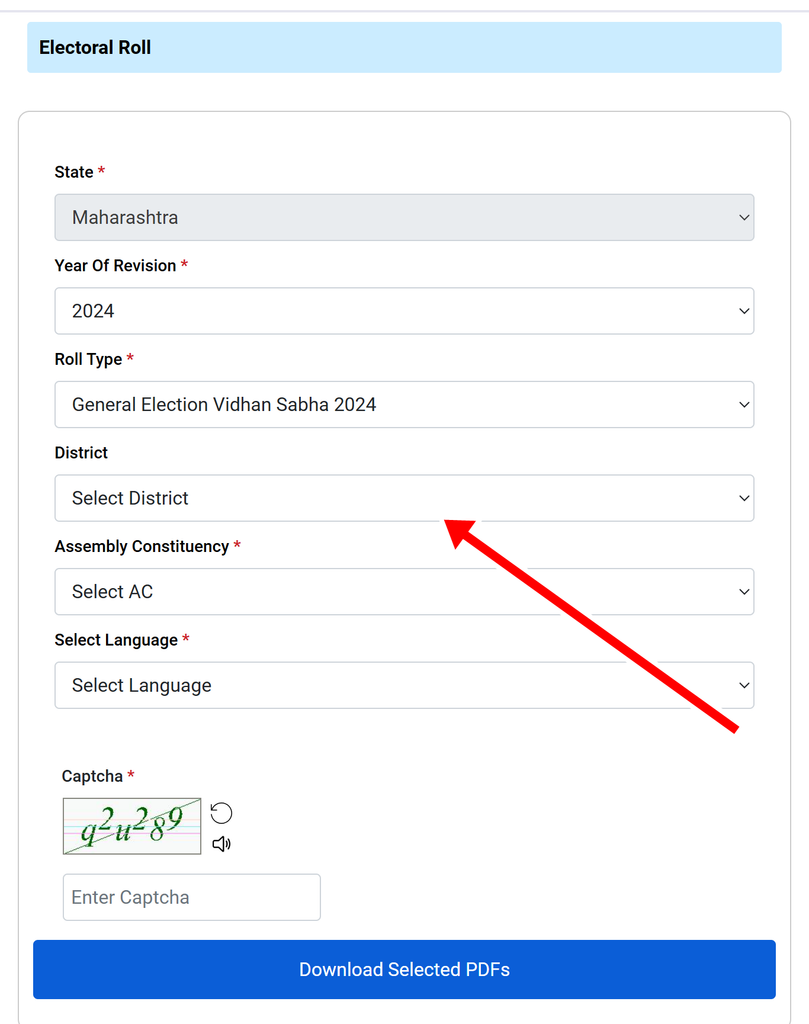Image resolution: width=809 pixels, height=1024 pixels.
Task: Click the chevron on the District field
Action: (744, 498)
